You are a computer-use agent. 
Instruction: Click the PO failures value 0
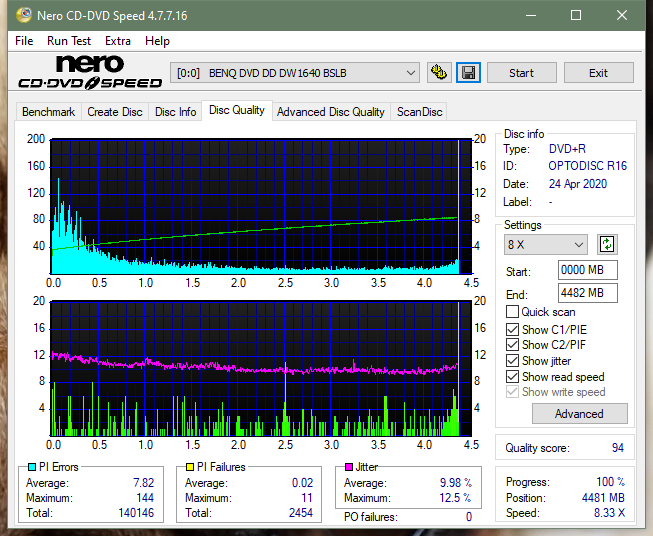click(x=469, y=517)
